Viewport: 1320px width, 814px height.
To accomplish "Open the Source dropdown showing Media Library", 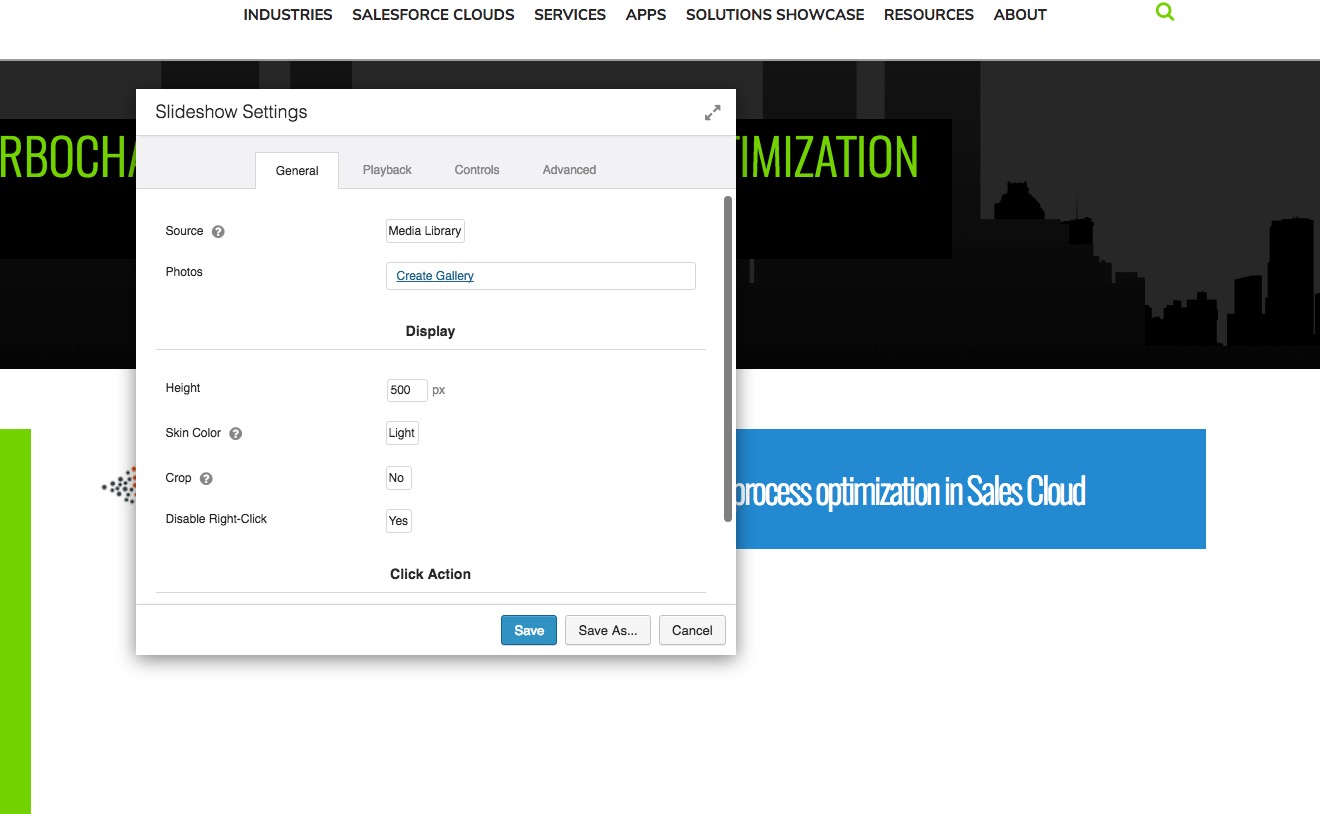I will click(x=425, y=231).
